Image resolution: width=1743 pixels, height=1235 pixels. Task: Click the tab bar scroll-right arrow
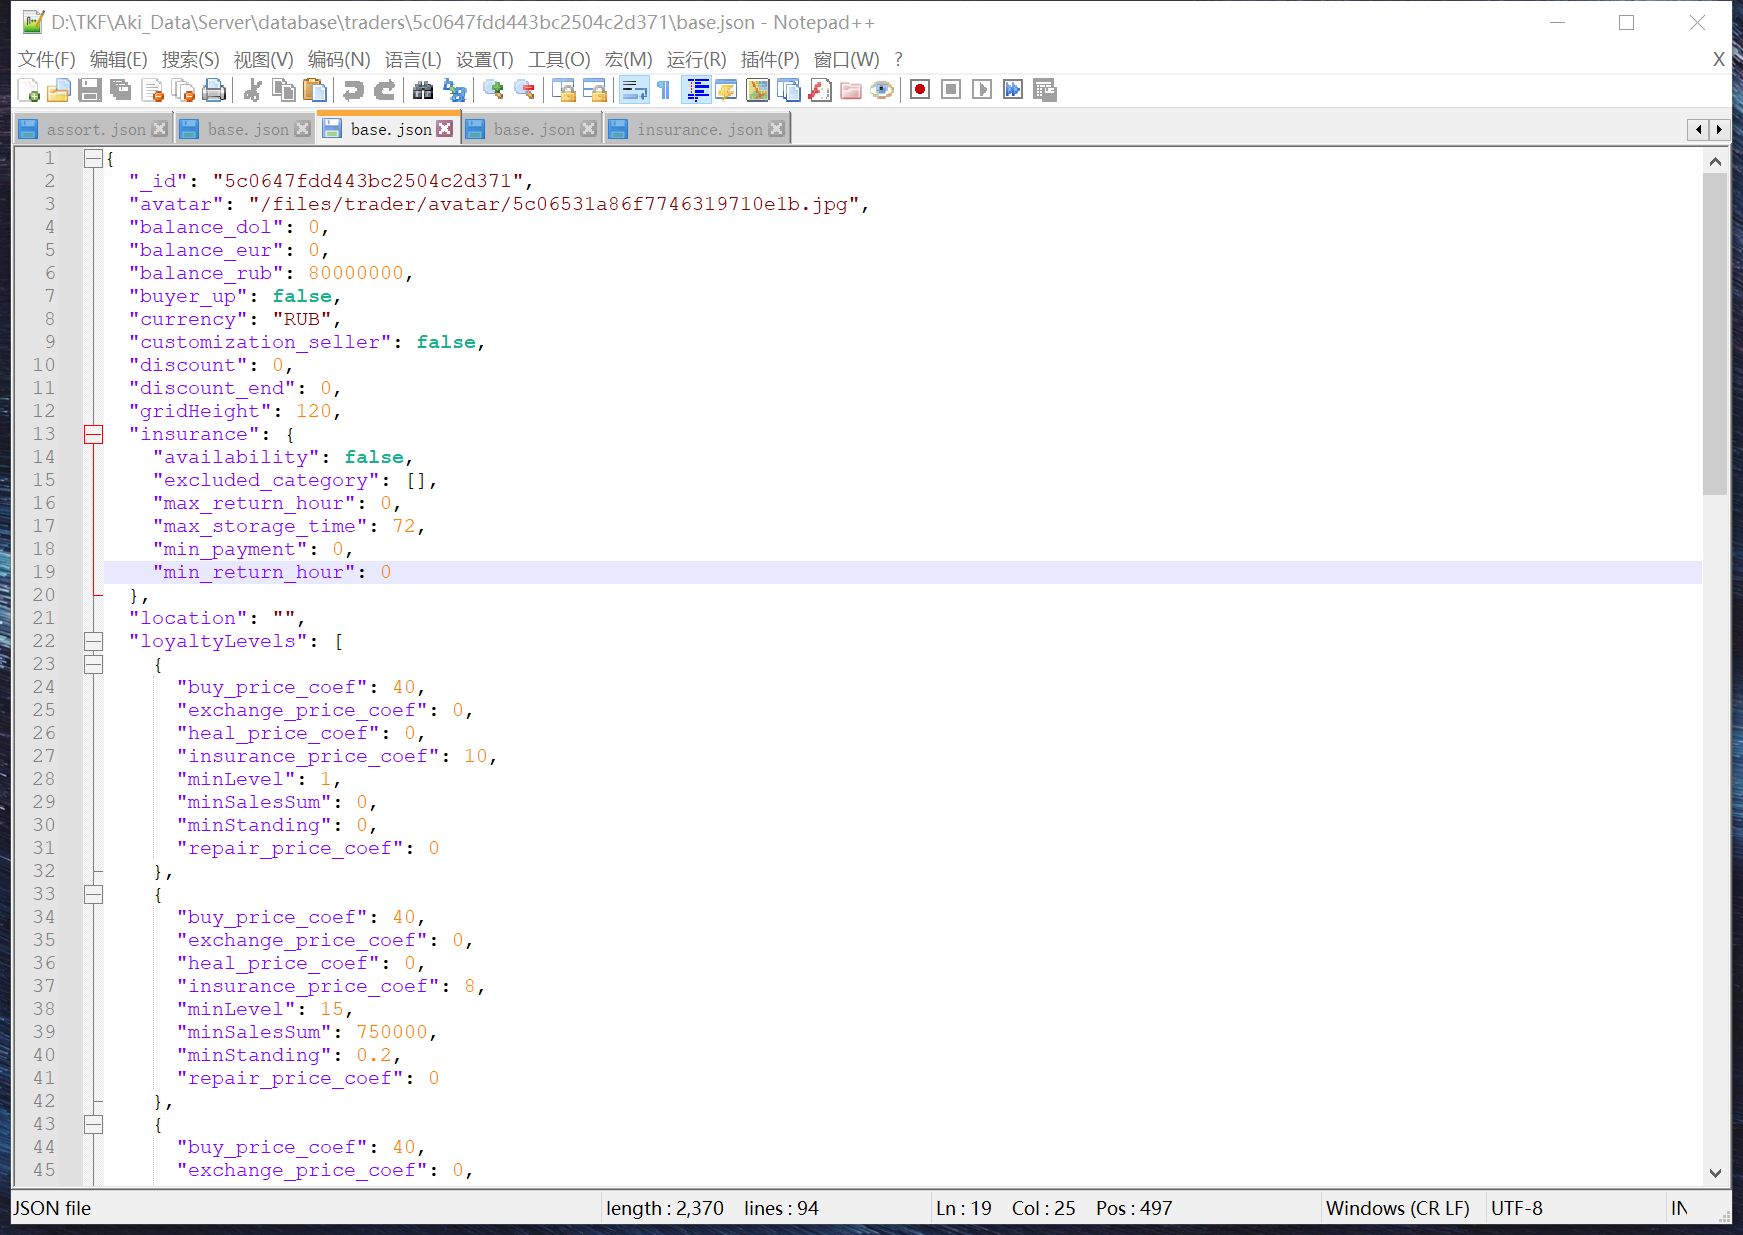pos(1719,130)
